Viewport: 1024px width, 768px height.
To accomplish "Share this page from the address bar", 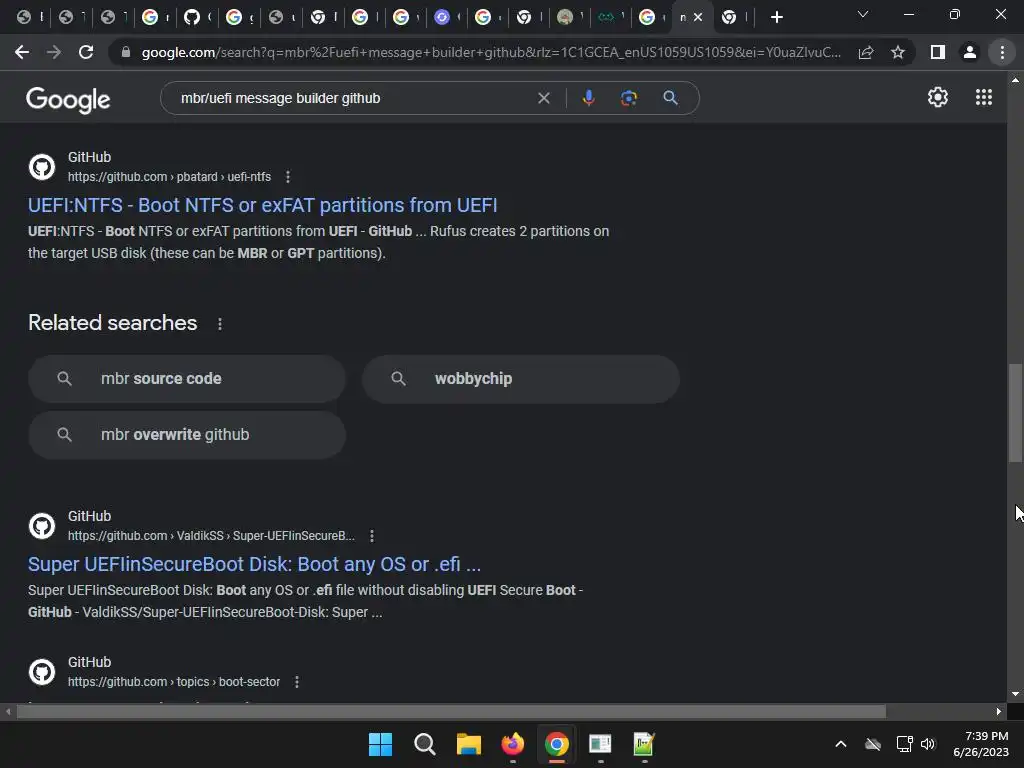I will 866,52.
